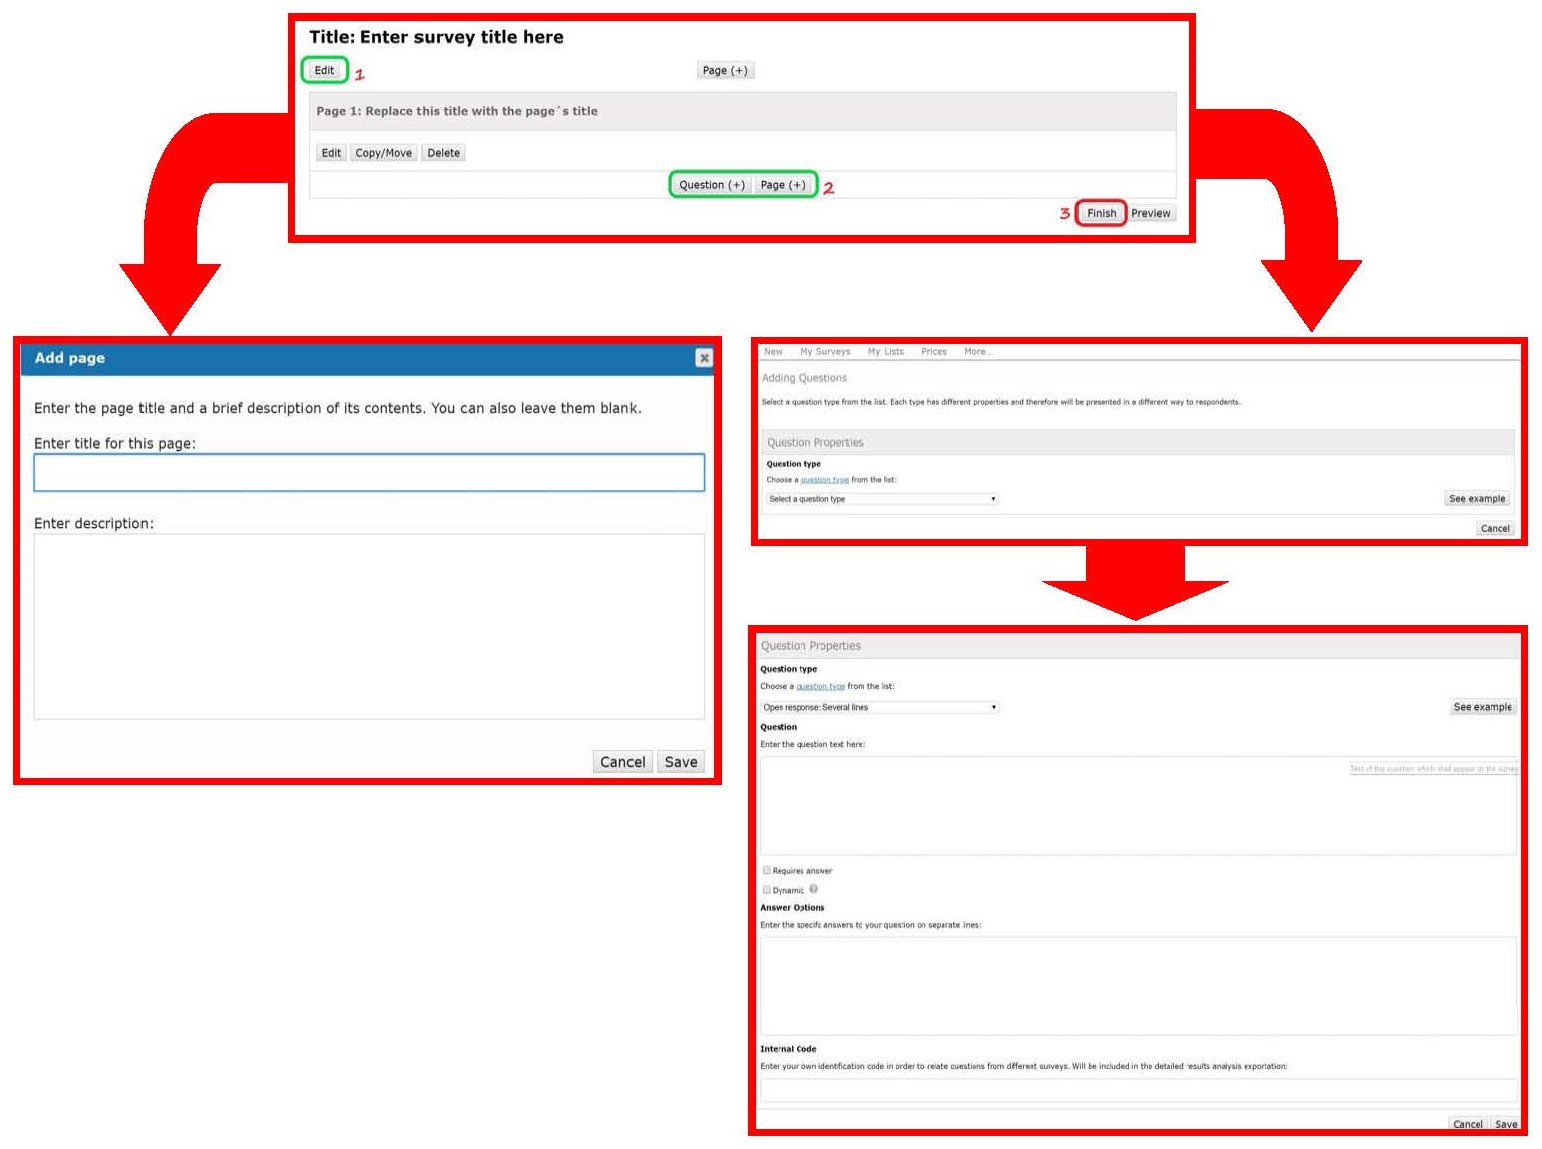Click the 'Add page' dialog title

70,358
